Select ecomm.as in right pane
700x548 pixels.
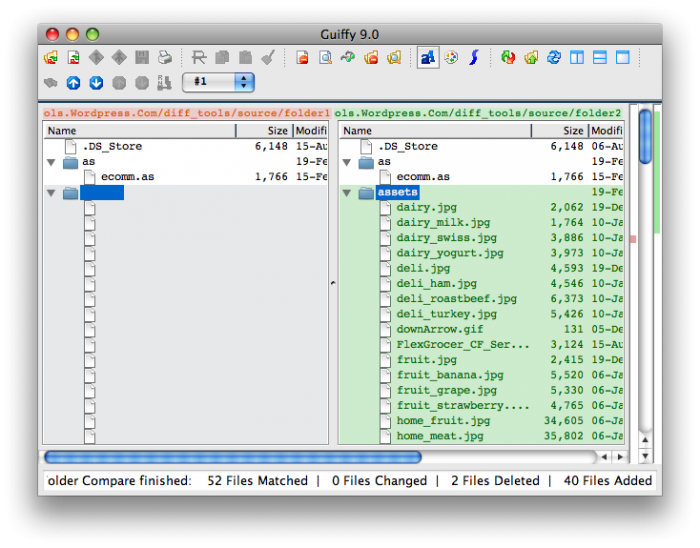pyautogui.click(x=482, y=177)
